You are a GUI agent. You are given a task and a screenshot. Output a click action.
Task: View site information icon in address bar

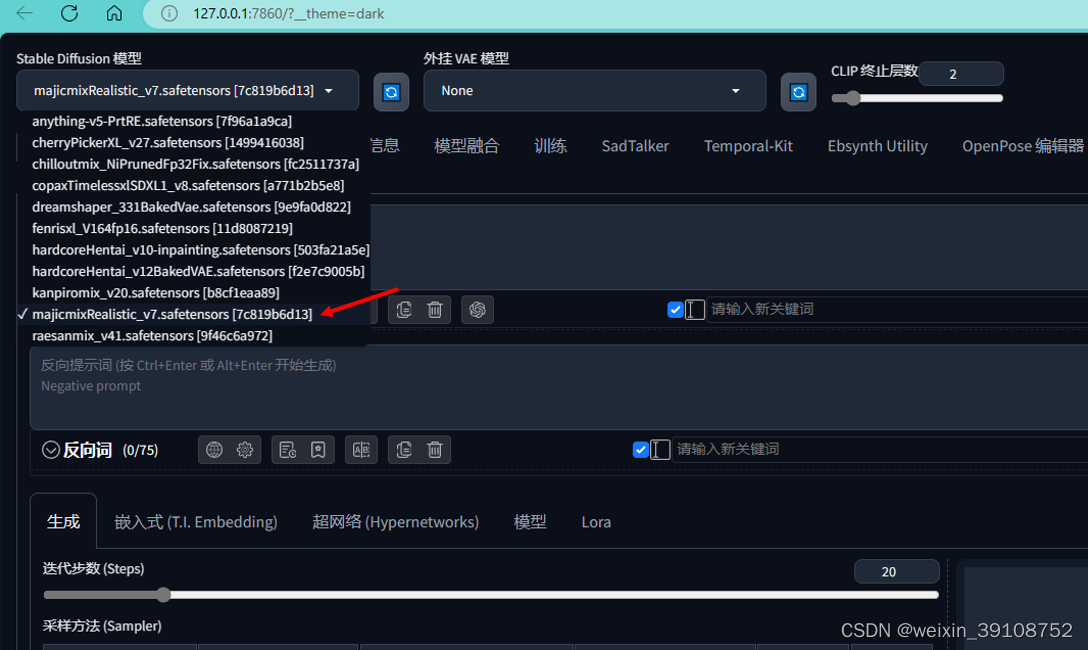[x=169, y=14]
